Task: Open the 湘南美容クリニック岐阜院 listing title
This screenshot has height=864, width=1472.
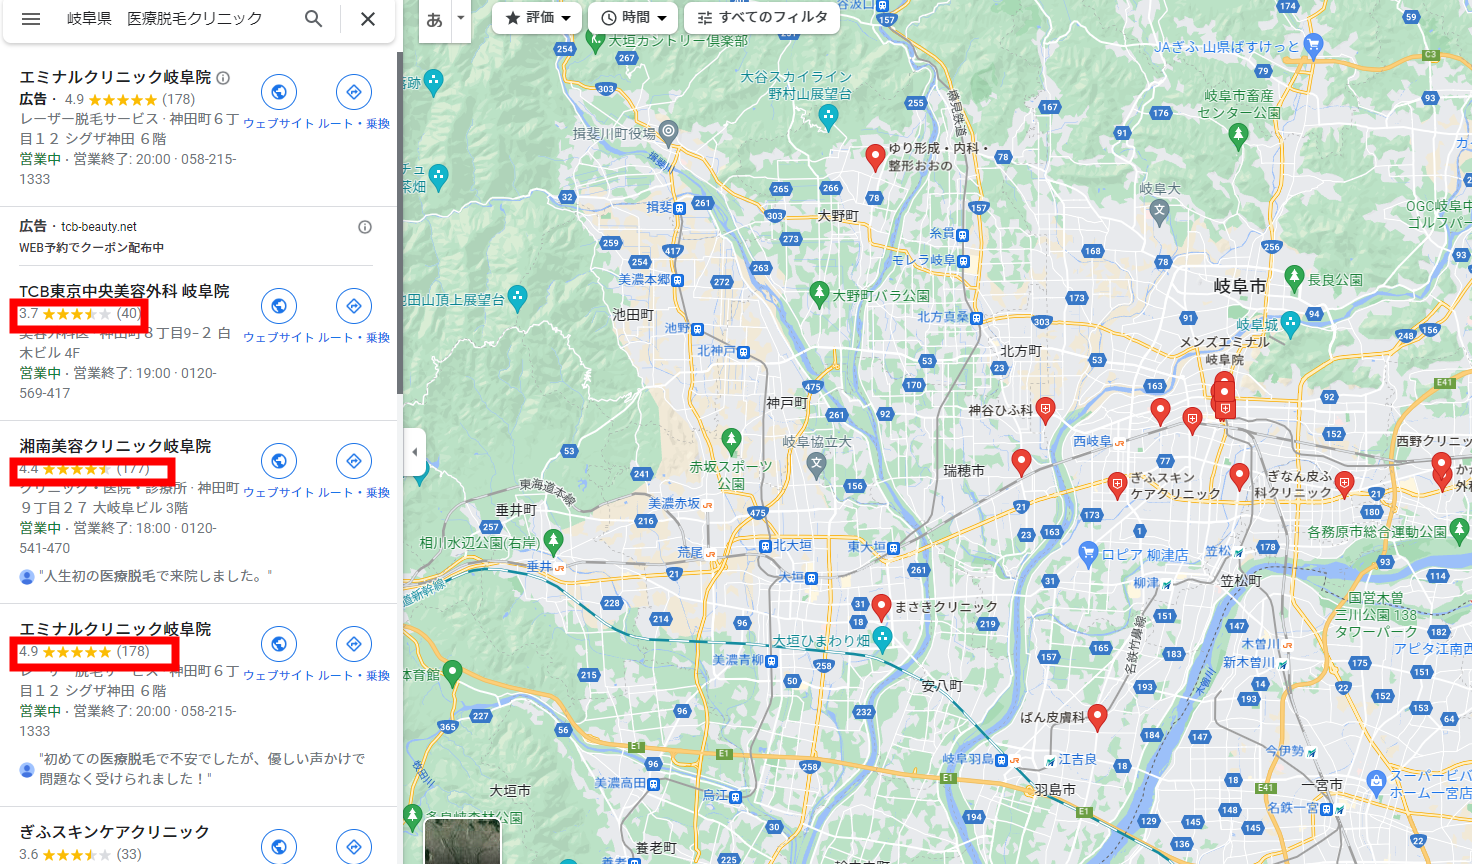Action: tap(115, 446)
